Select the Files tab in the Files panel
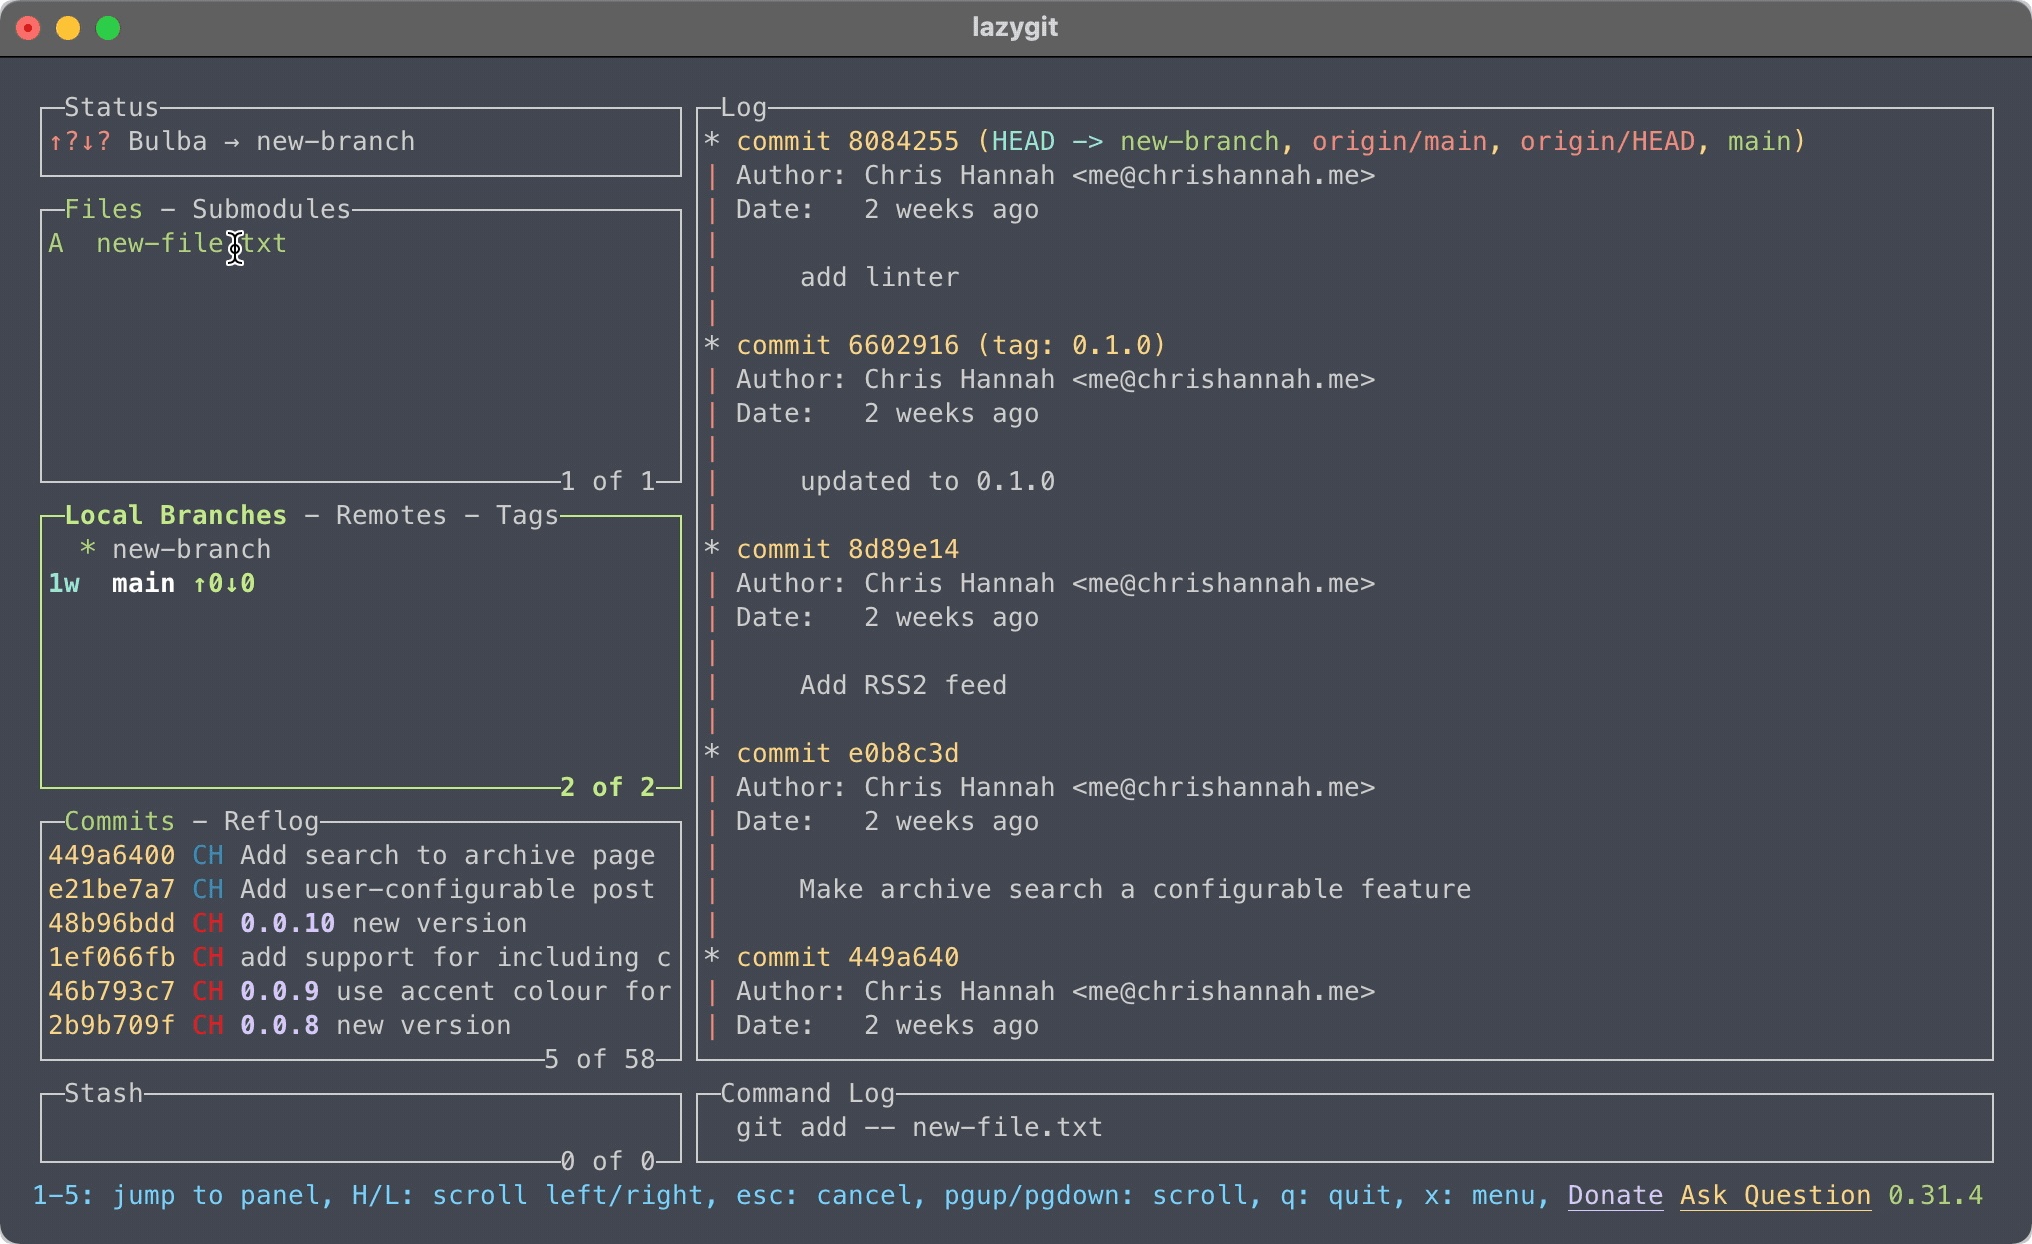This screenshot has width=2032, height=1244. pyautogui.click(x=104, y=209)
